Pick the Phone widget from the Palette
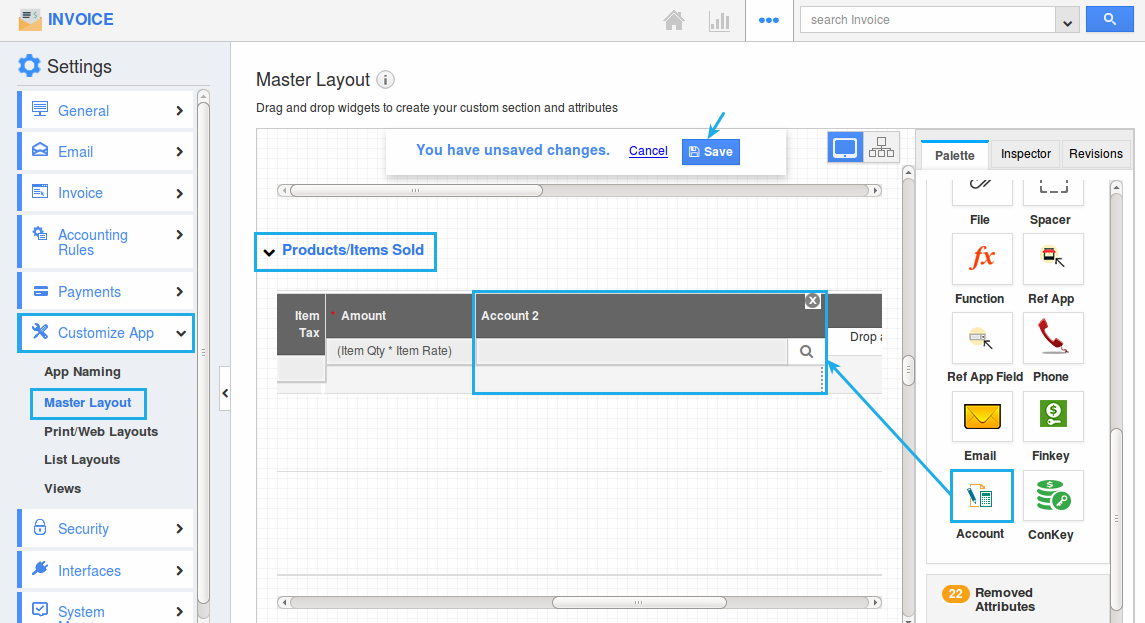 pyautogui.click(x=1051, y=338)
